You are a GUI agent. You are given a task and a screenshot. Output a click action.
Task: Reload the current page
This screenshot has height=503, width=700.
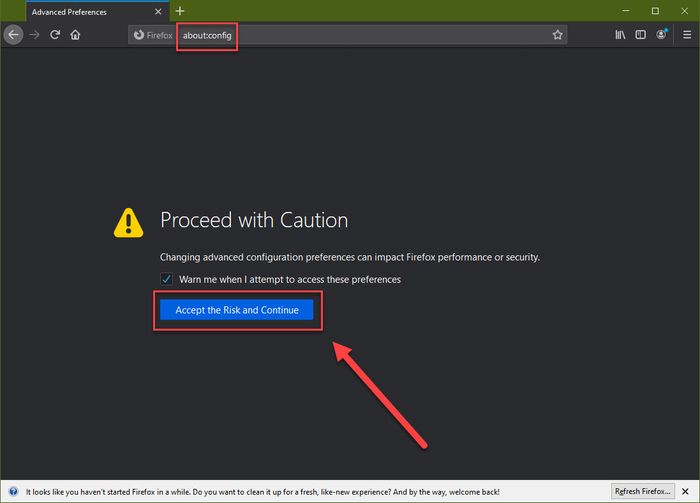[55, 35]
